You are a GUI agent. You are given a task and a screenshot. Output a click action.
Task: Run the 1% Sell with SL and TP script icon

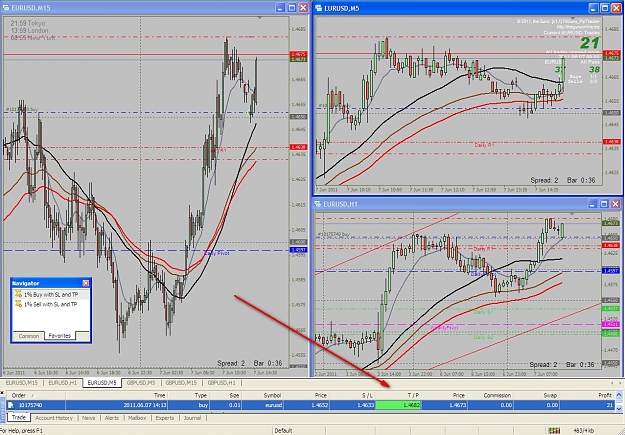(x=18, y=304)
